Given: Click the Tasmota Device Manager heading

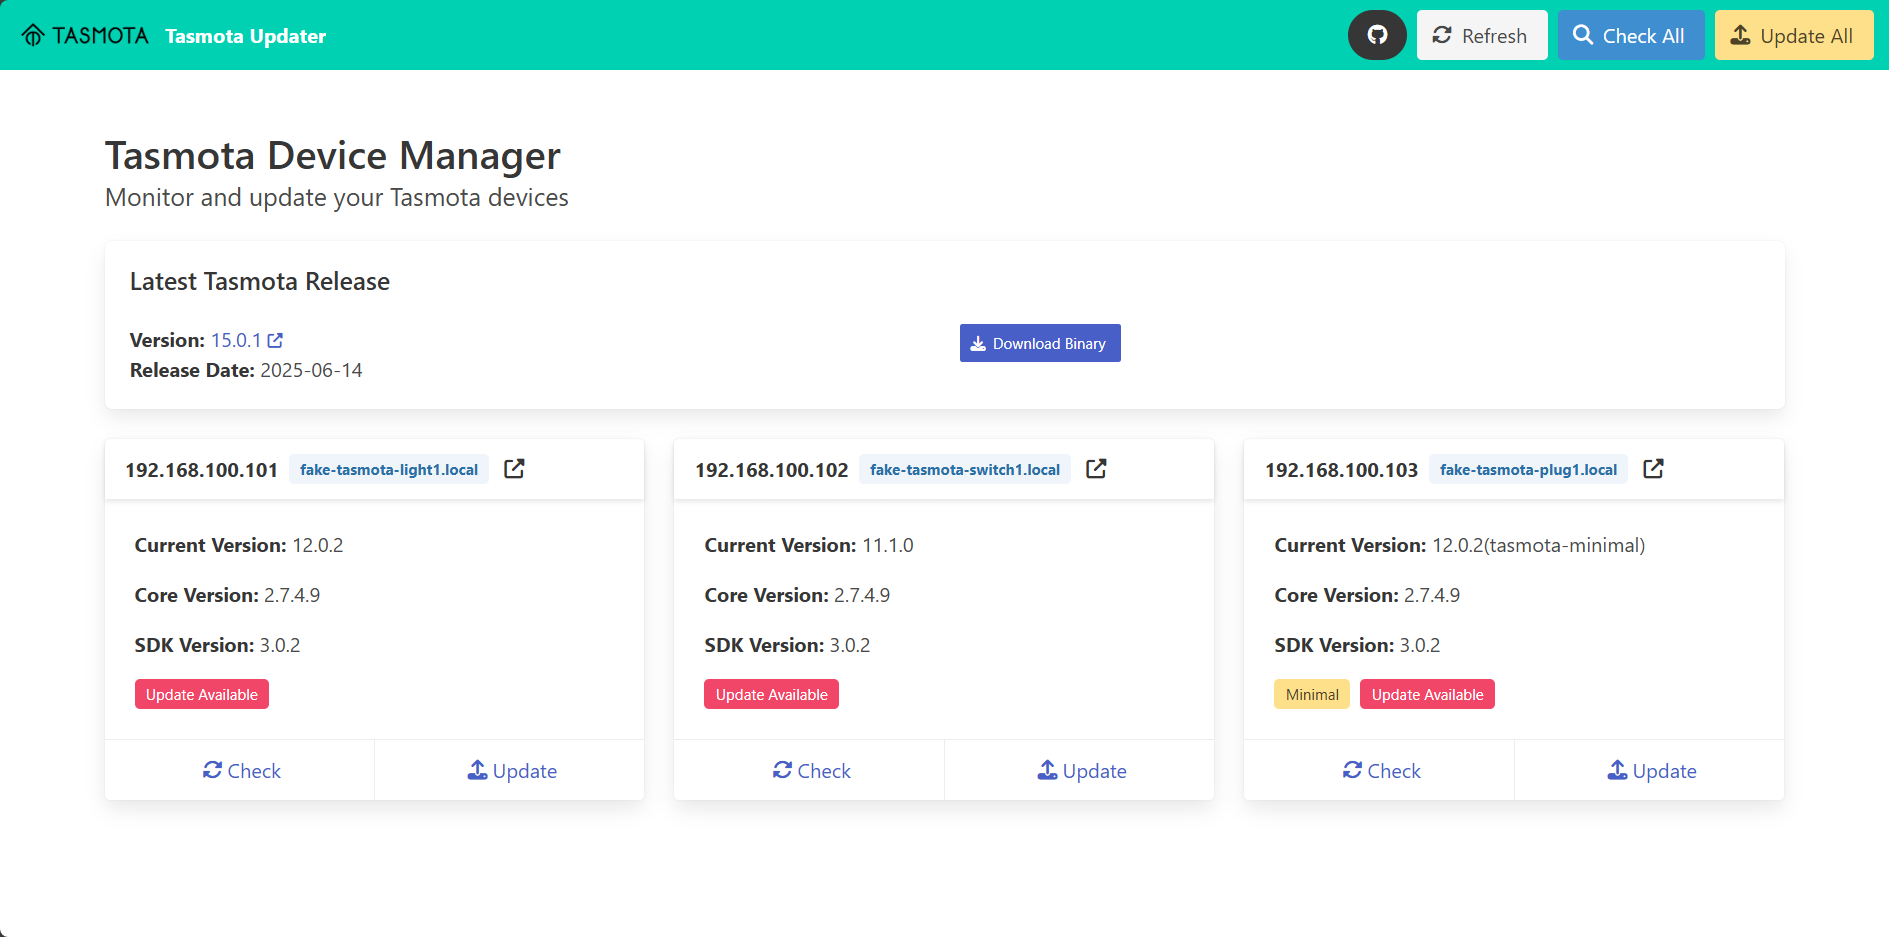Looking at the screenshot, I should click(x=333, y=156).
